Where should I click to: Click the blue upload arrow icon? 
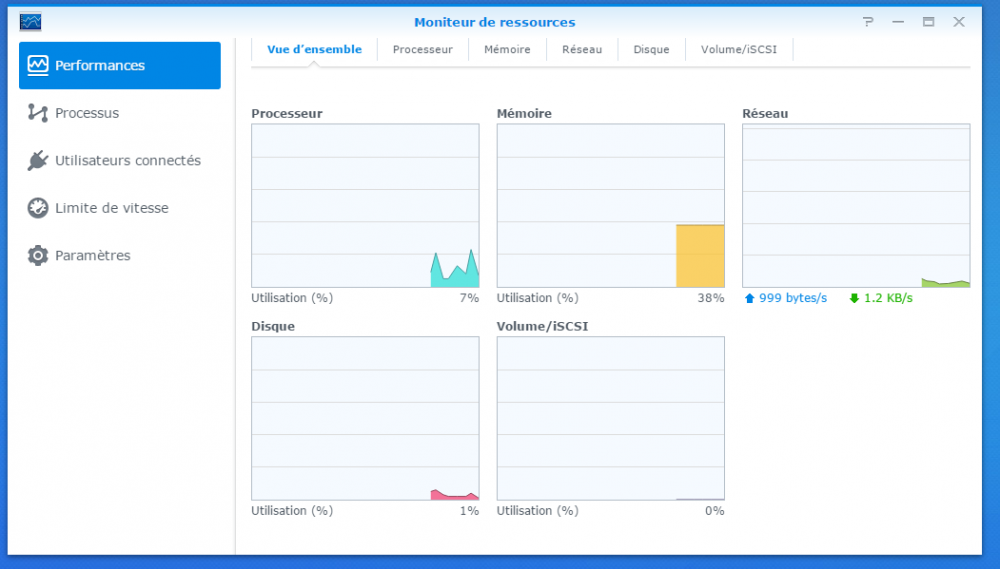click(750, 298)
